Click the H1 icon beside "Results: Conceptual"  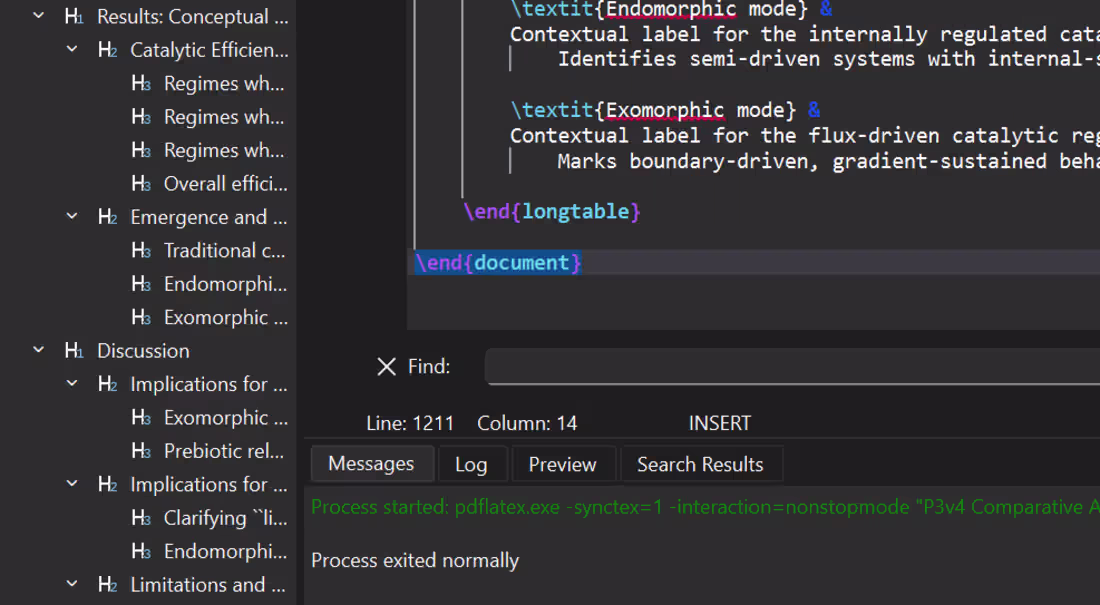pyautogui.click(x=72, y=16)
